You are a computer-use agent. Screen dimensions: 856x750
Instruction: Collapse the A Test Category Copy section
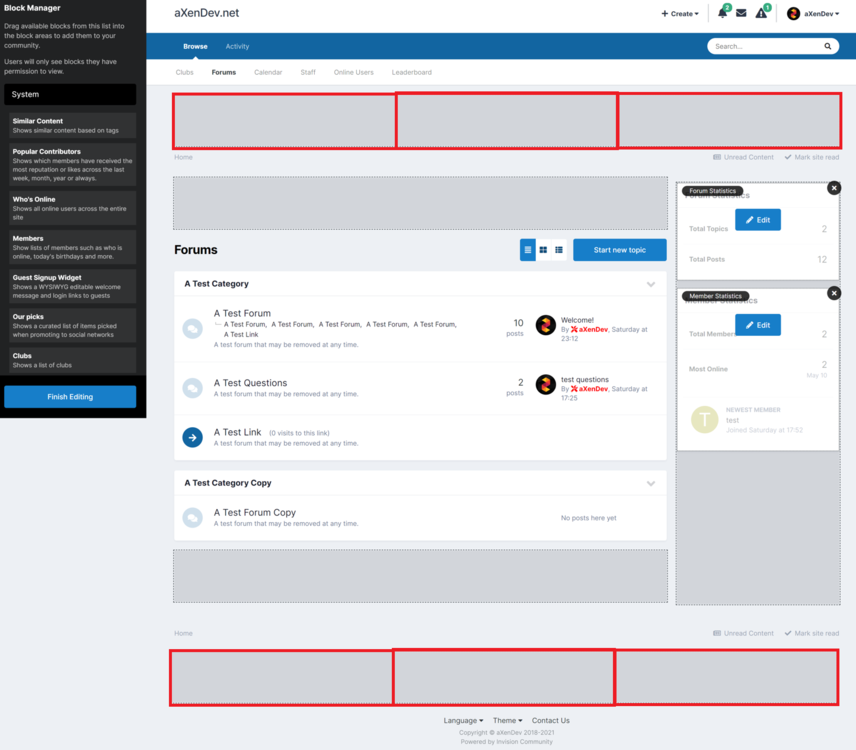651,483
